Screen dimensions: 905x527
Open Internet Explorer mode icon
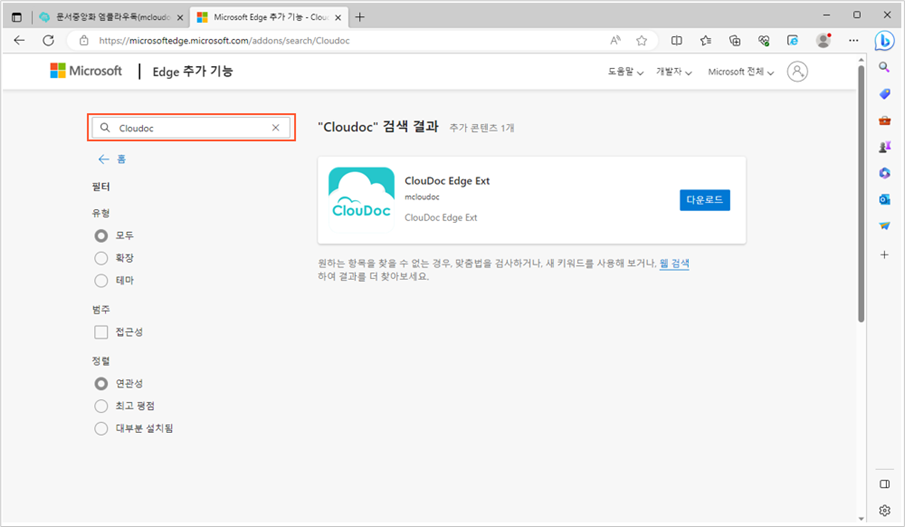point(792,40)
